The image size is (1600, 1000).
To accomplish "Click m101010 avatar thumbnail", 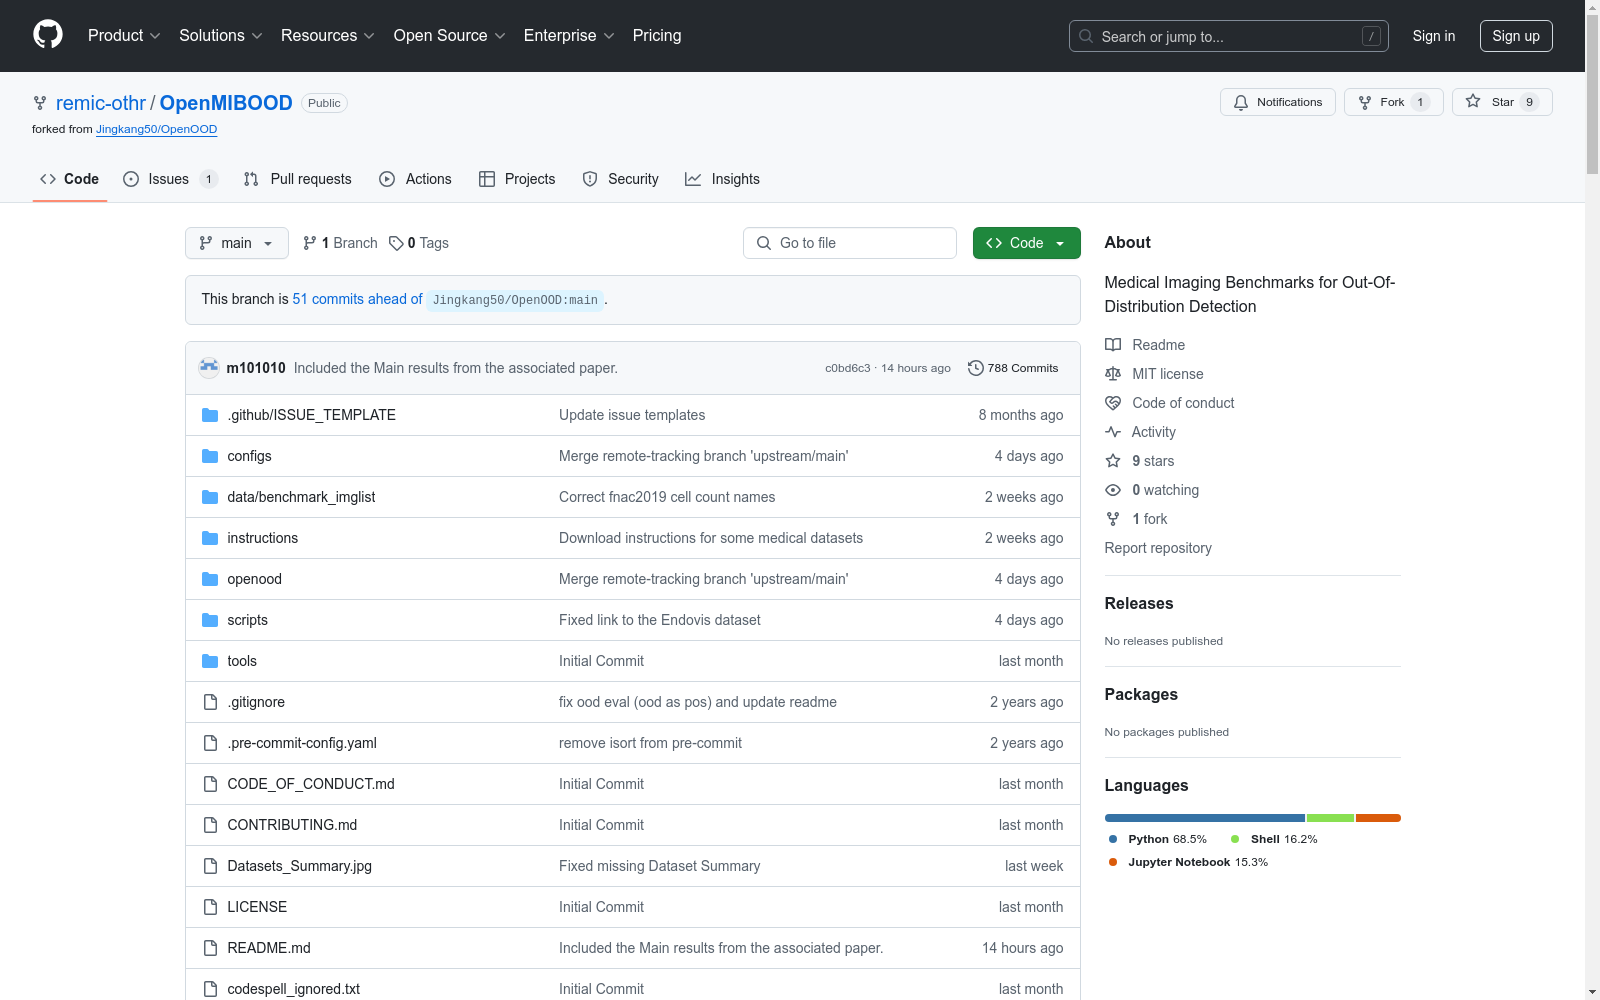I will [x=209, y=368].
